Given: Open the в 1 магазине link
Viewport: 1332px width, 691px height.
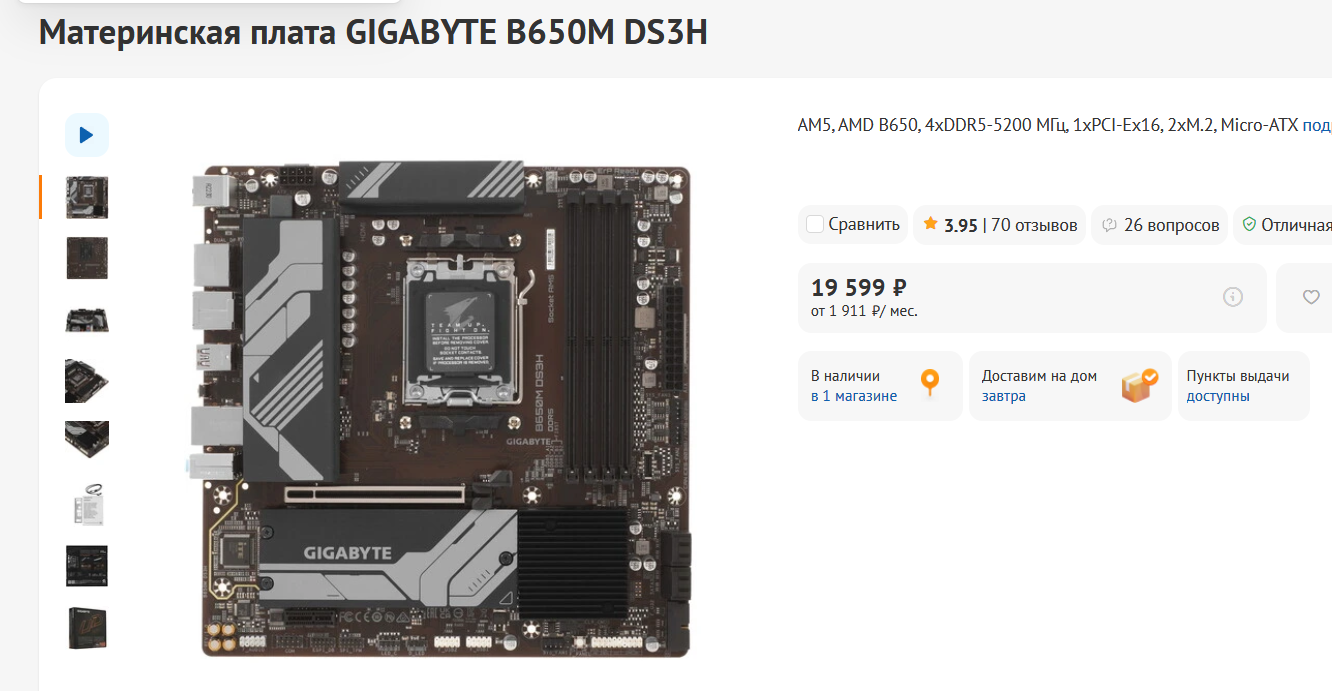Looking at the screenshot, I should (854, 396).
